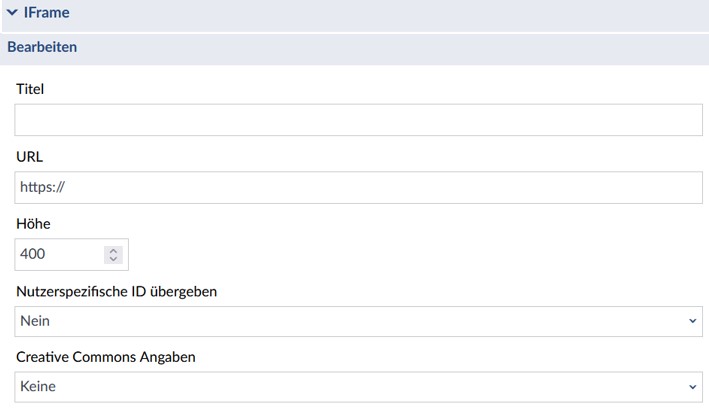709x413 pixels.
Task: Increase Höhe with the up stepper arrow
Action: (x=113, y=250)
